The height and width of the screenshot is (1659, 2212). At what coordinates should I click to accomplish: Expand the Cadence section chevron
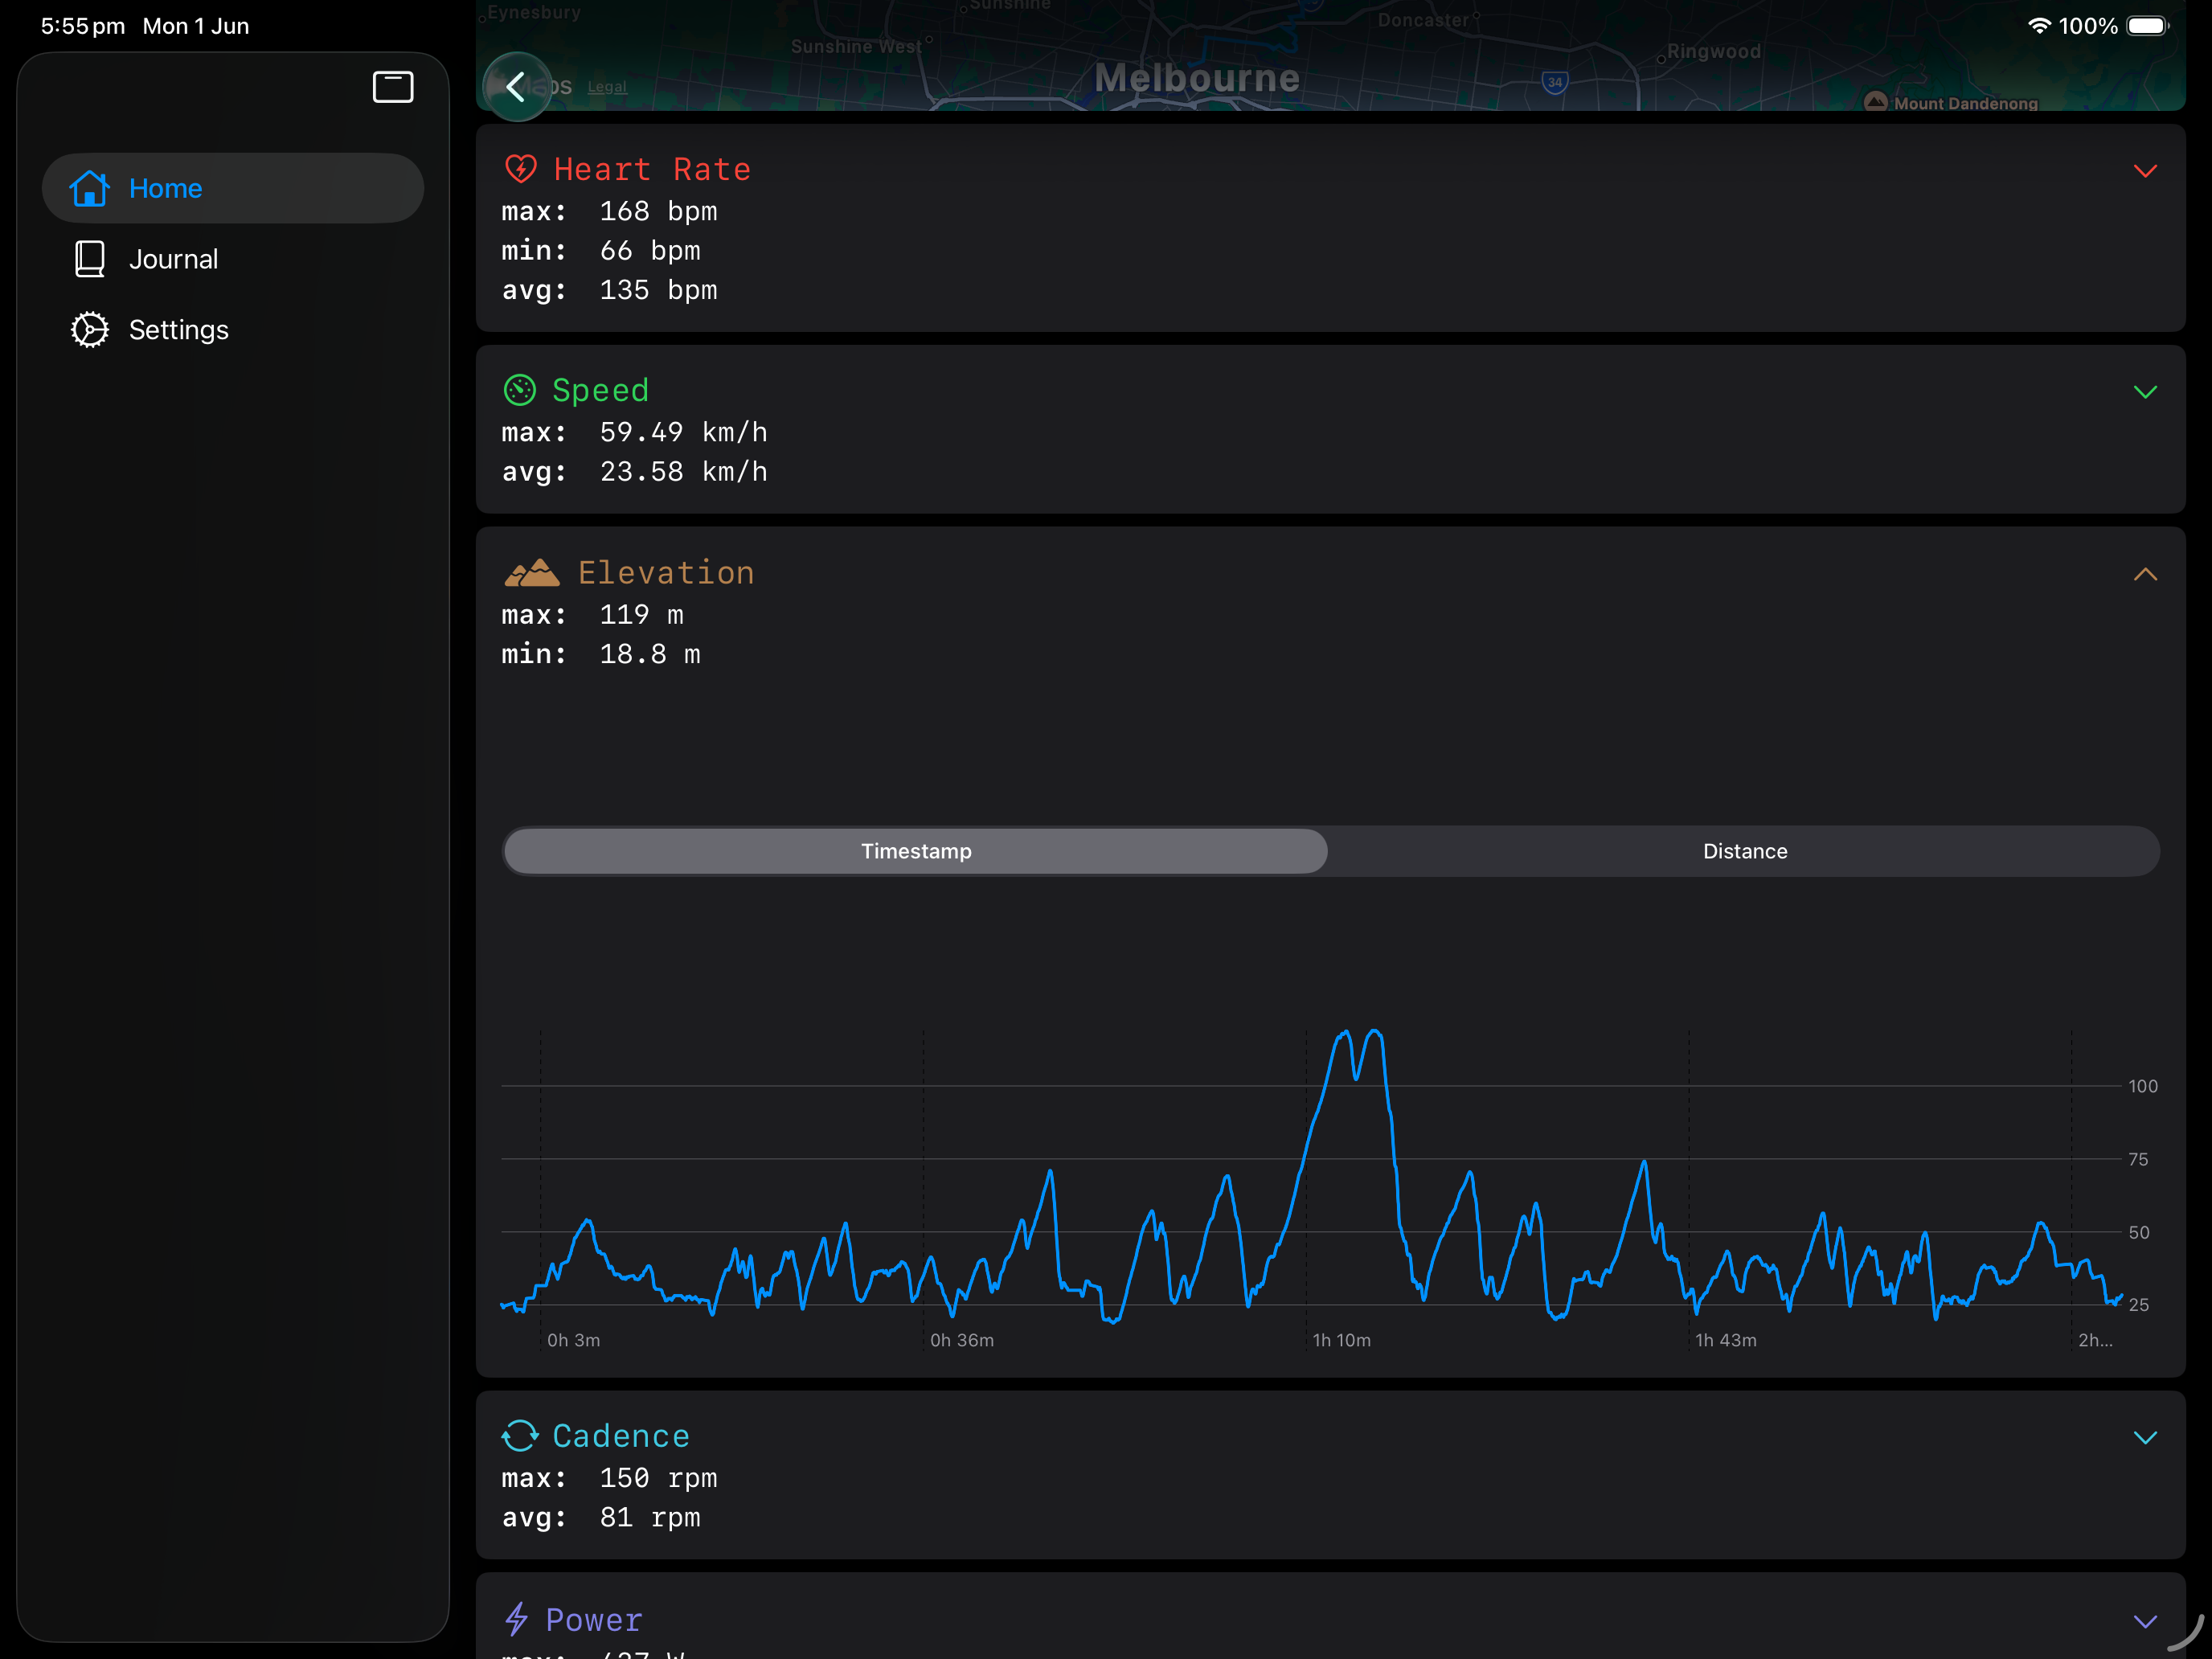coord(2145,1438)
